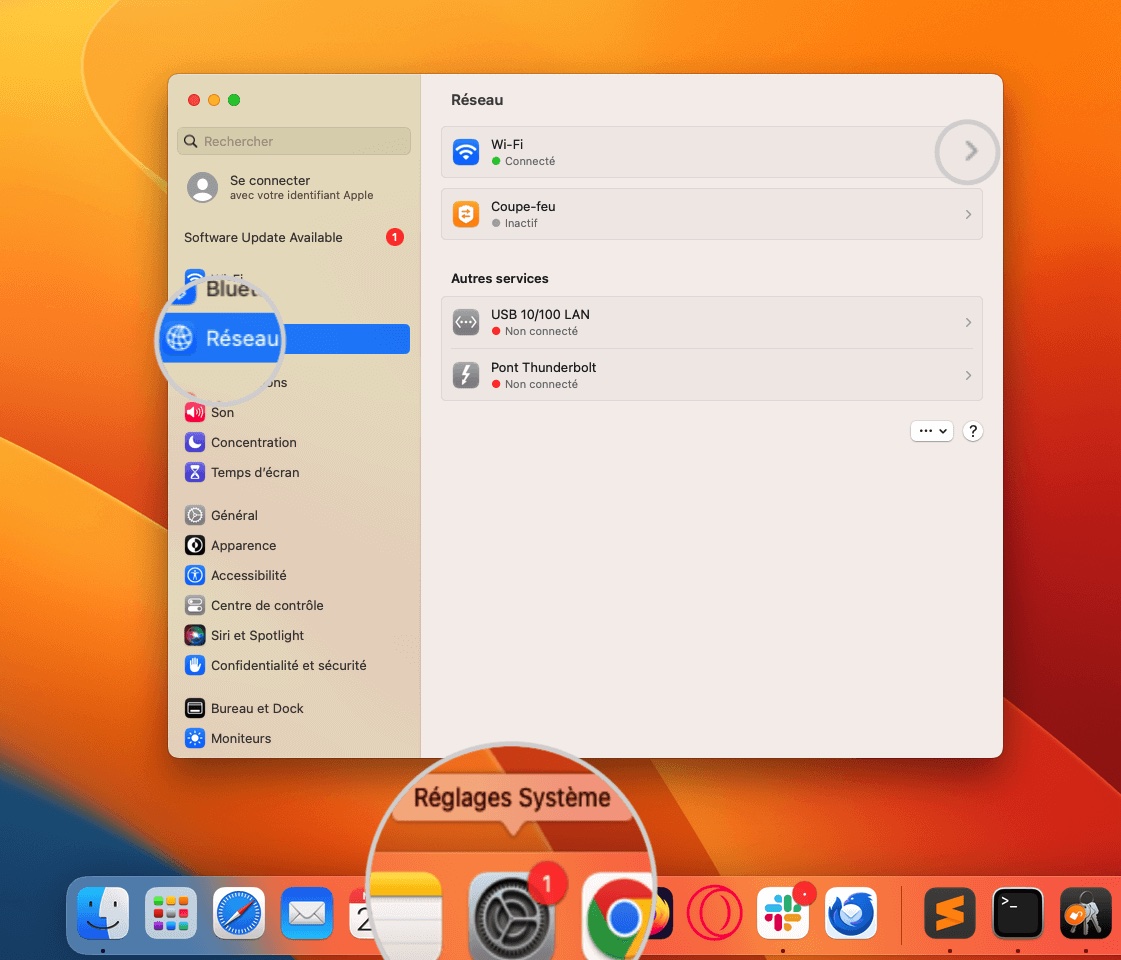The image size is (1121, 960).
Task: Open Apparence settings in sidebar
Action: (x=293, y=545)
